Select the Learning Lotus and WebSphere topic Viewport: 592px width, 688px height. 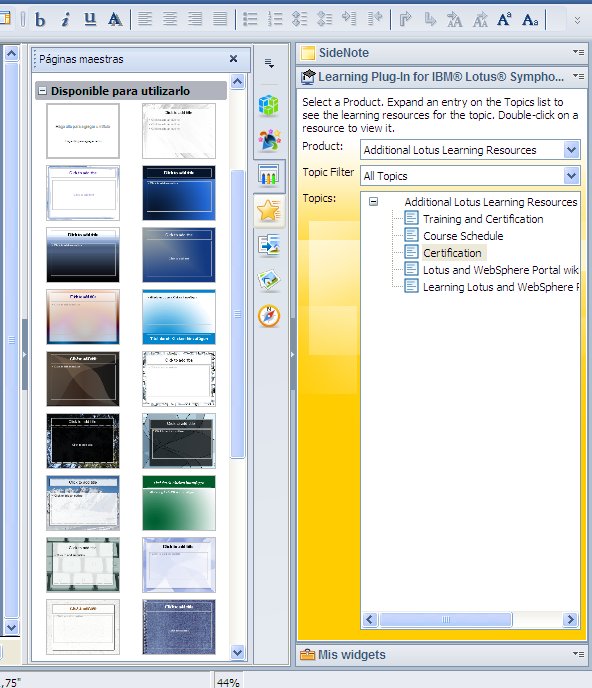click(500, 287)
